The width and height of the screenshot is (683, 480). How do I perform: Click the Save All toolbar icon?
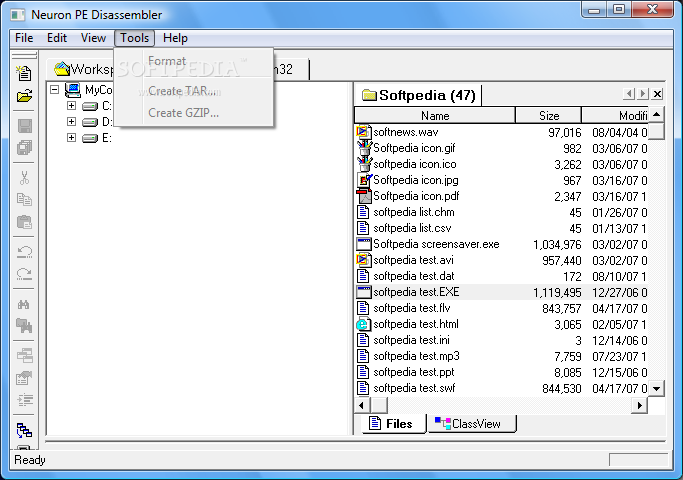click(x=24, y=148)
